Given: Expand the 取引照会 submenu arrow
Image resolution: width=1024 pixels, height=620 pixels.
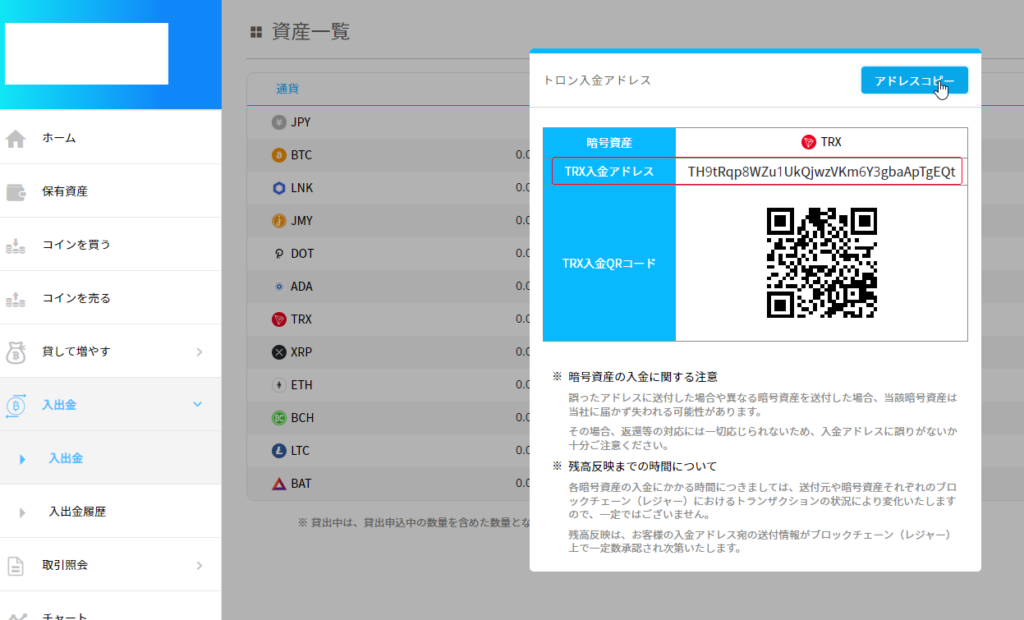Looking at the screenshot, I should point(198,565).
